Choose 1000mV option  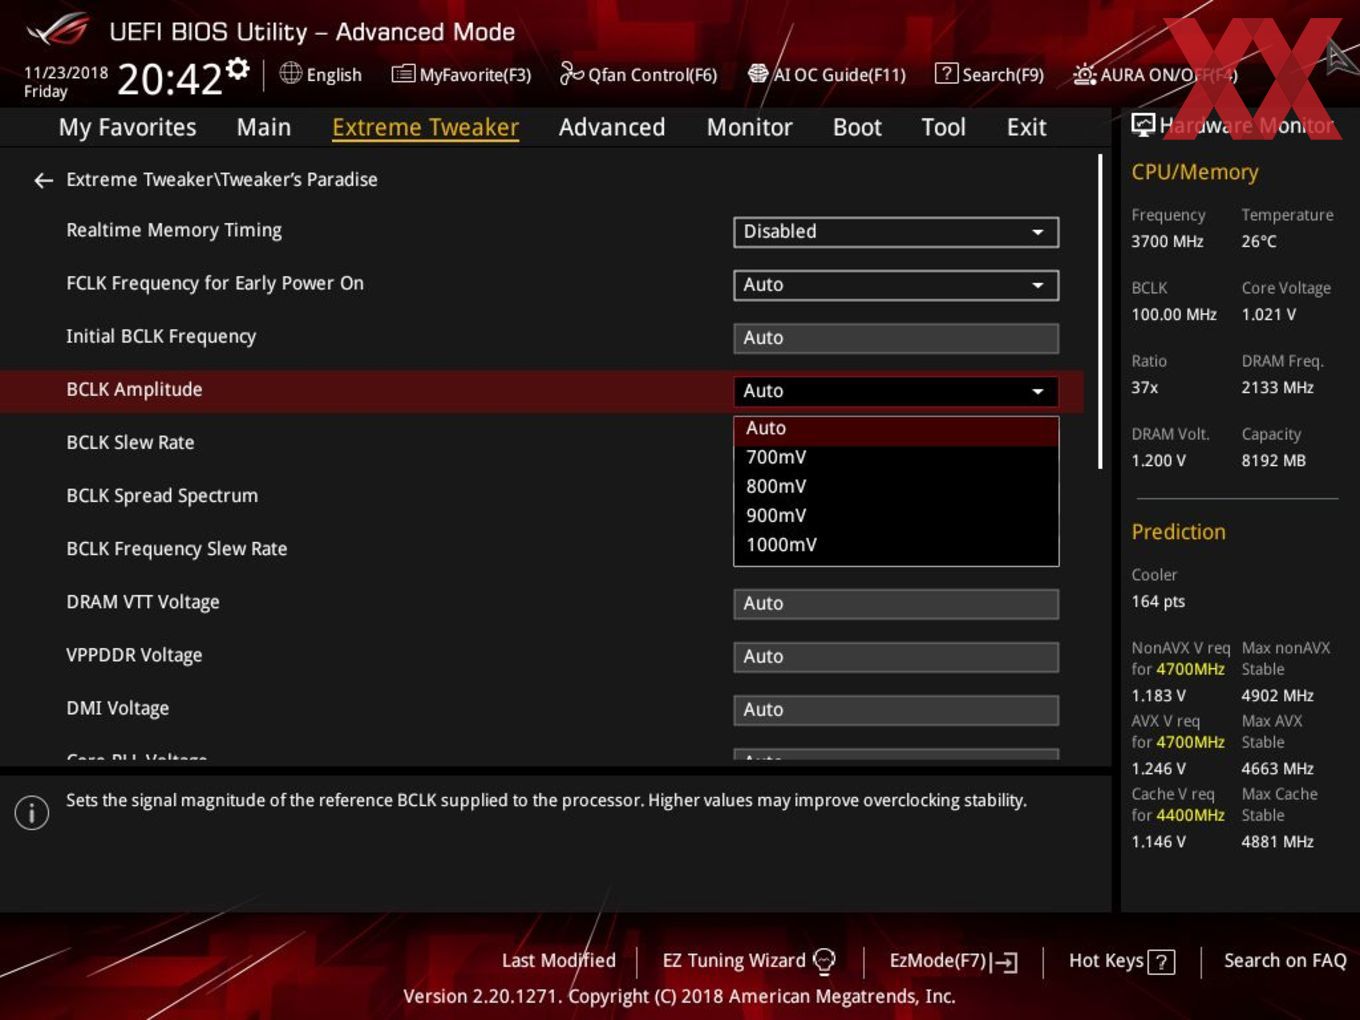point(896,545)
